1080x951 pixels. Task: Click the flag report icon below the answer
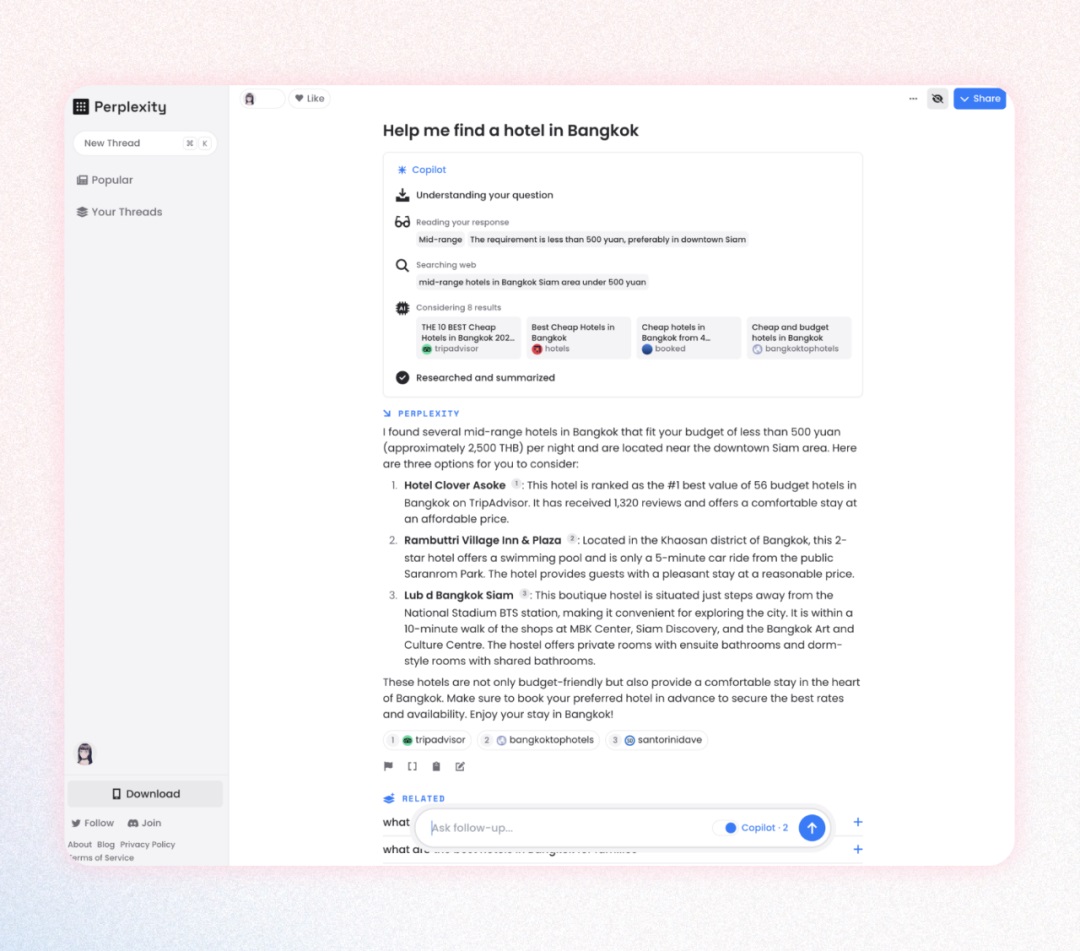coord(388,767)
